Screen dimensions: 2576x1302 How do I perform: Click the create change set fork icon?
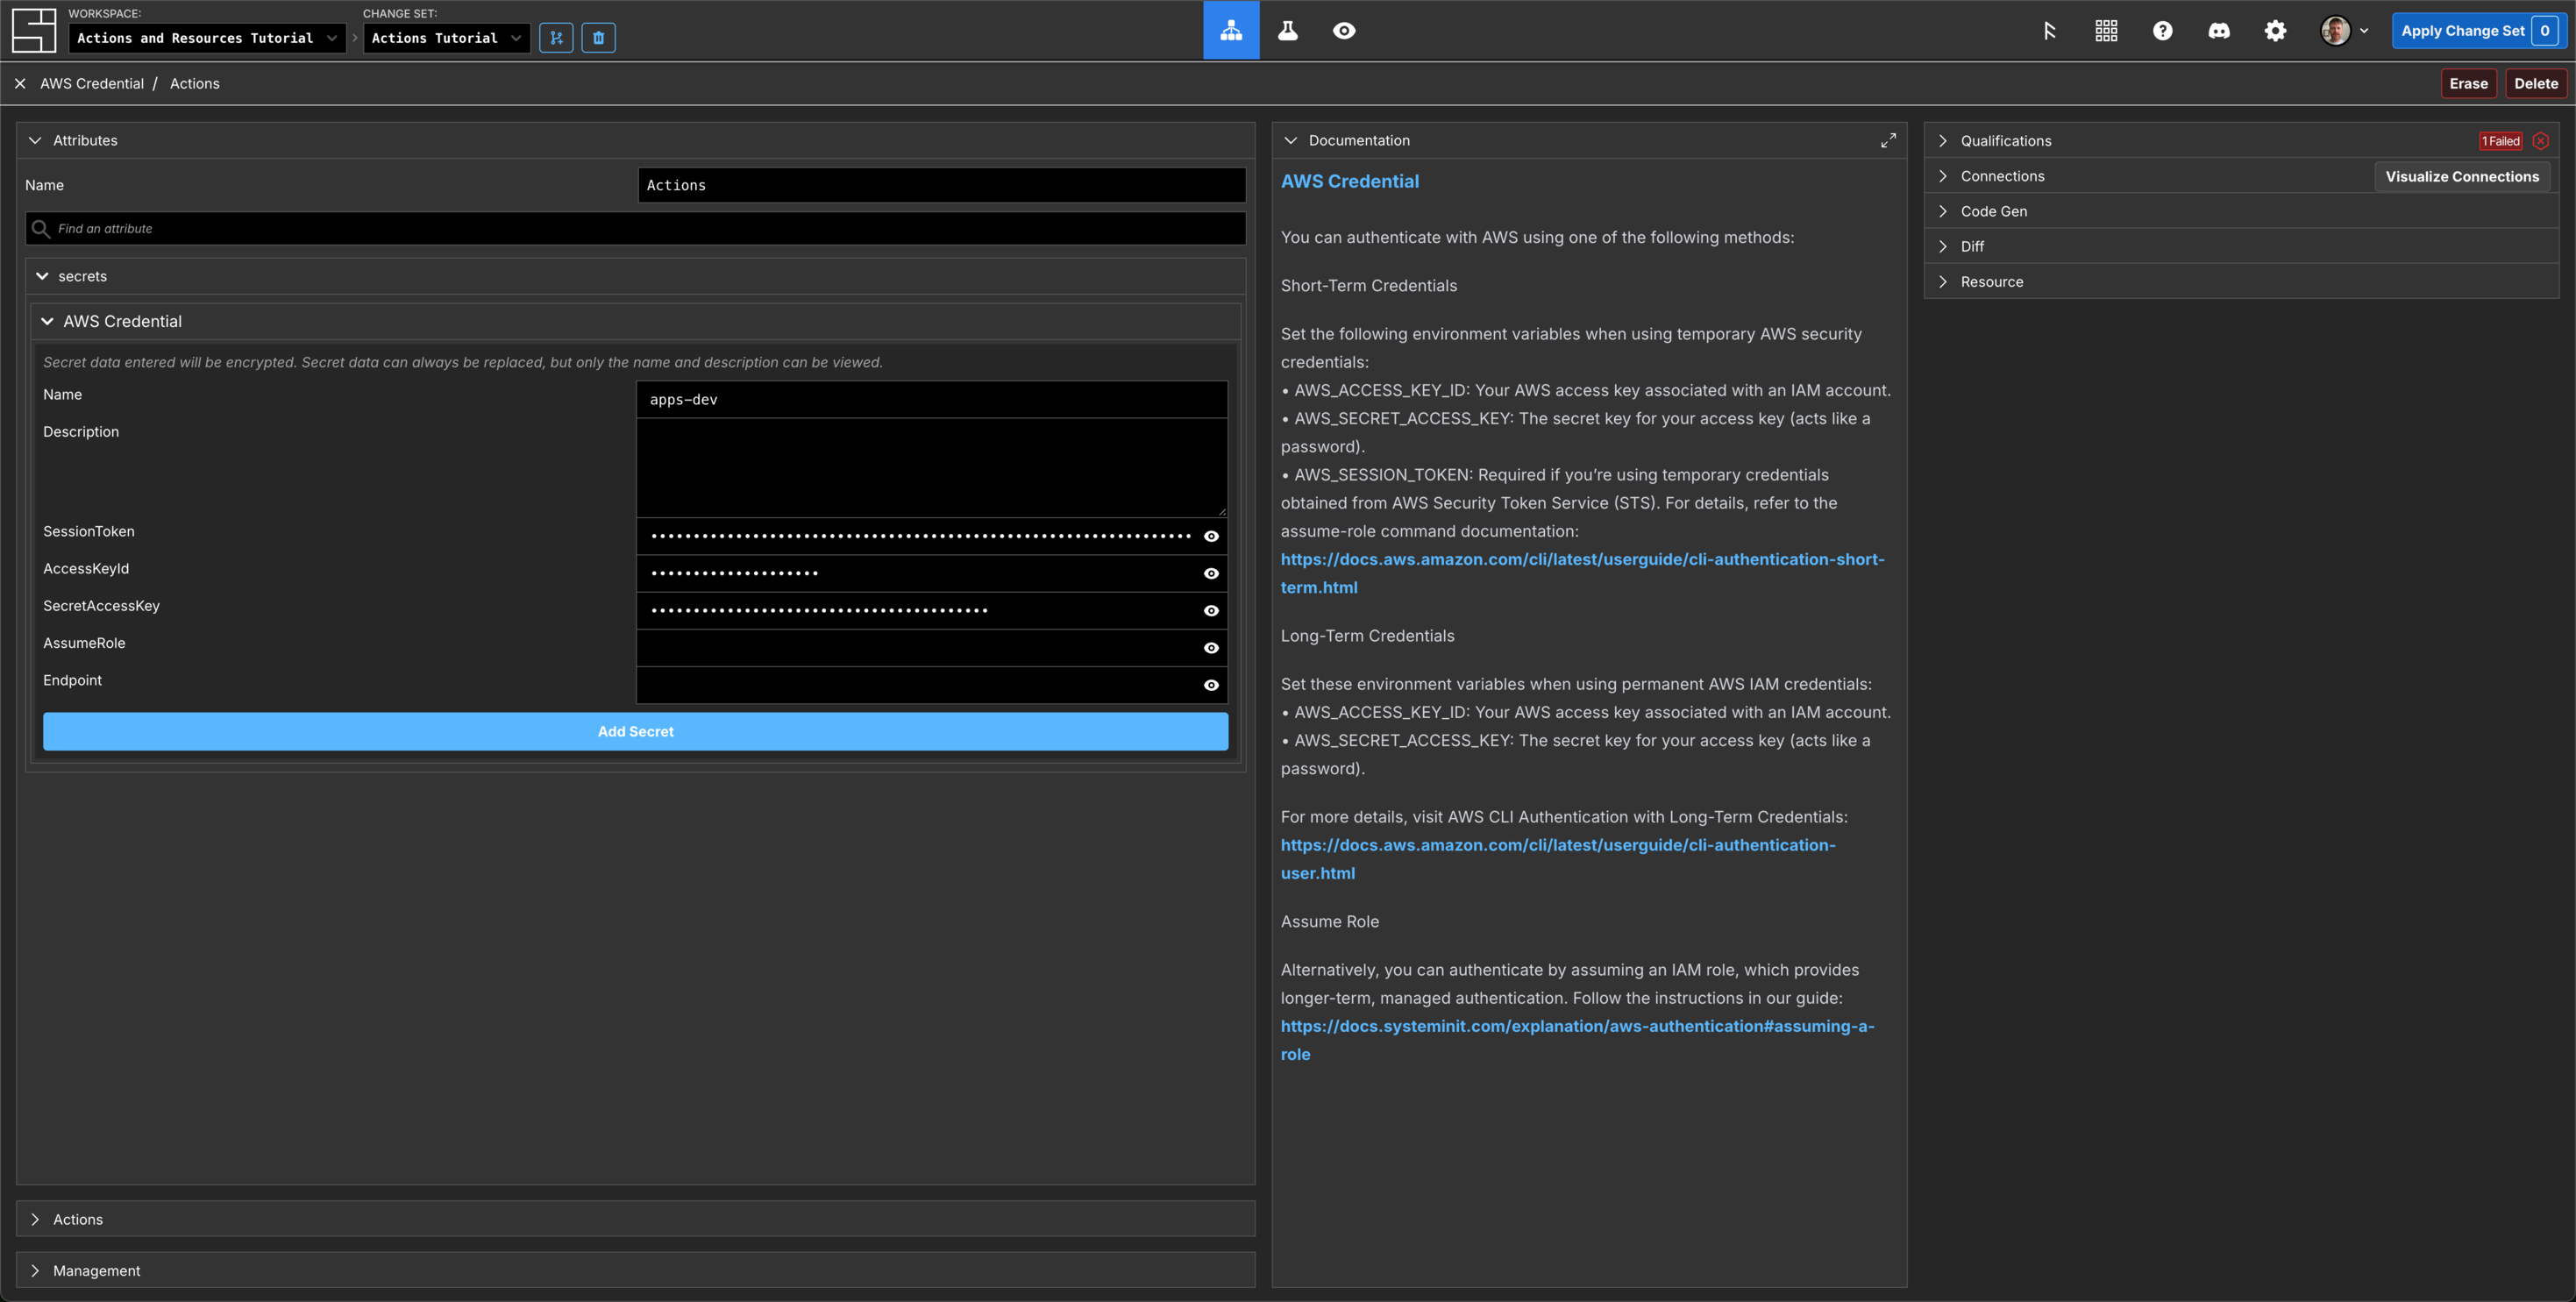(x=556, y=38)
